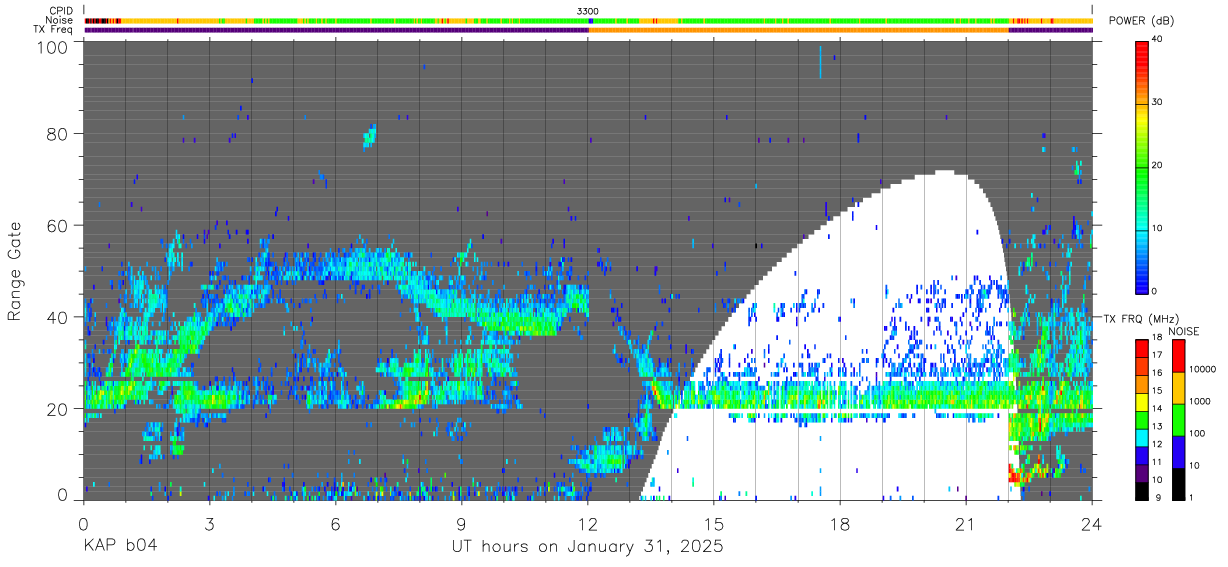This screenshot has height=567, width=1228.
Task: Click the 21 tick on the UT hours axis
Action: click(966, 522)
